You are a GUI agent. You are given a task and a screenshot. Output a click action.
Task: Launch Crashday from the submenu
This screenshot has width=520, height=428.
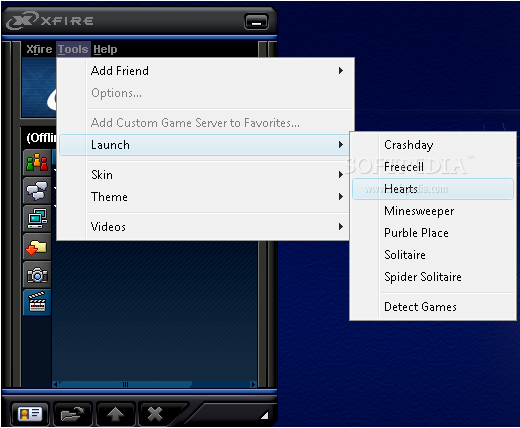(x=433, y=145)
